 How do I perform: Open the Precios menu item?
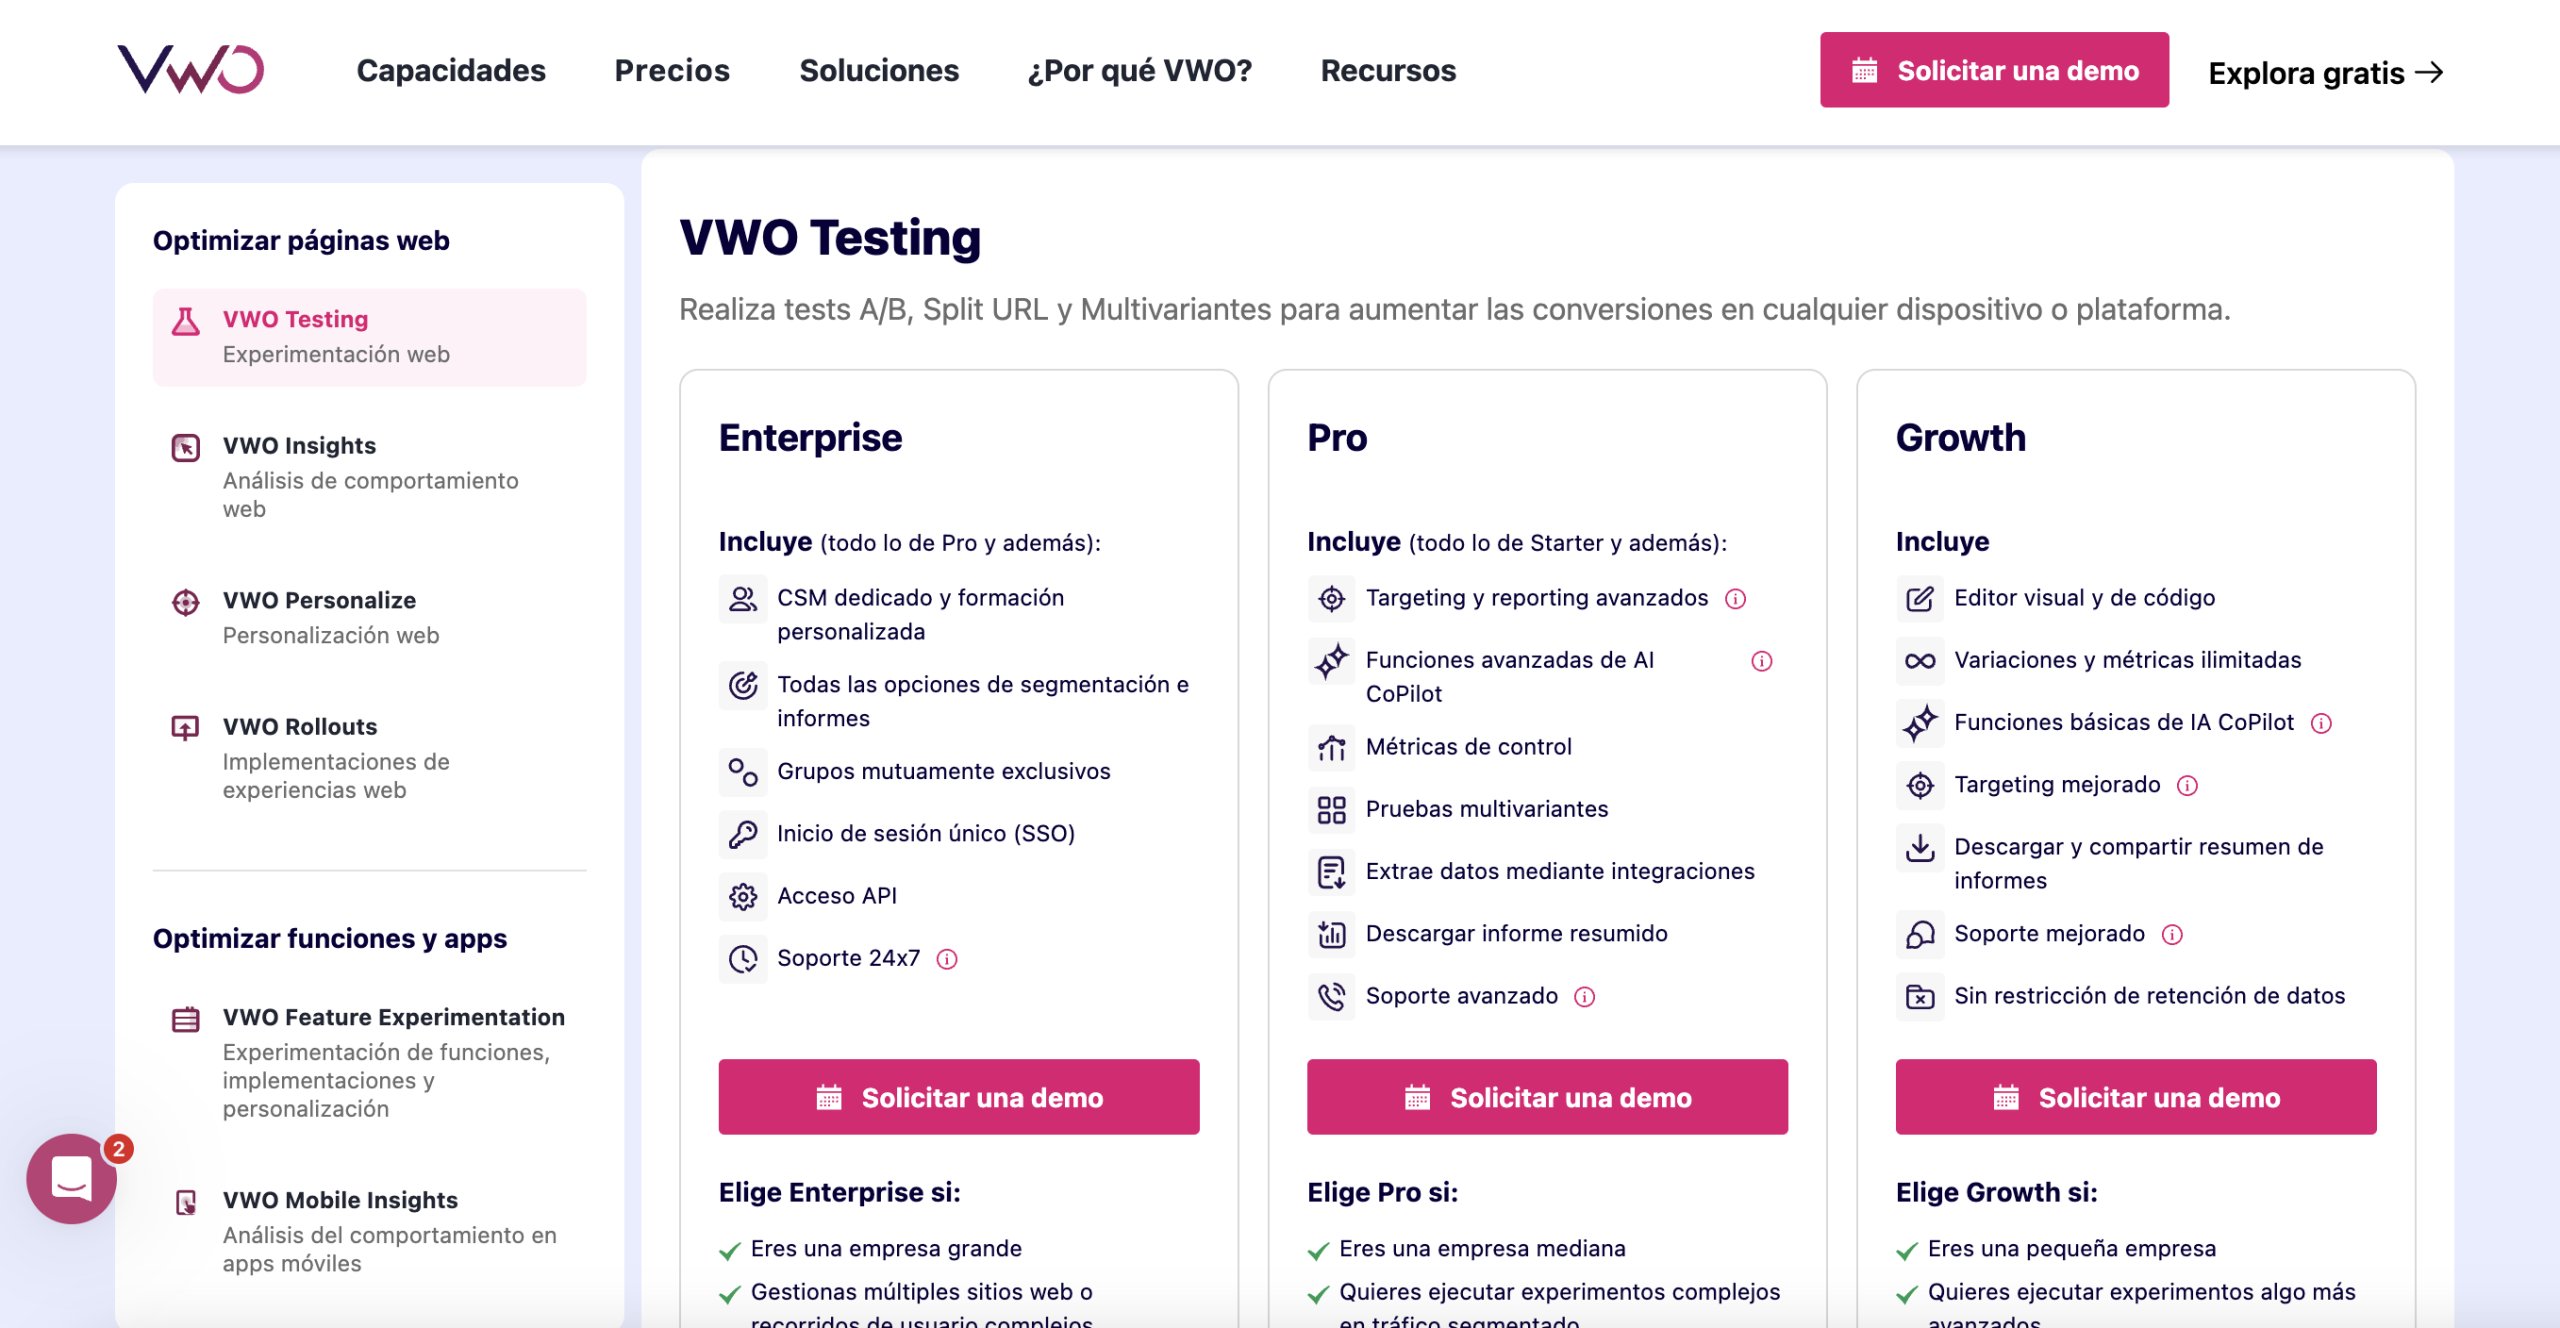pyautogui.click(x=672, y=70)
